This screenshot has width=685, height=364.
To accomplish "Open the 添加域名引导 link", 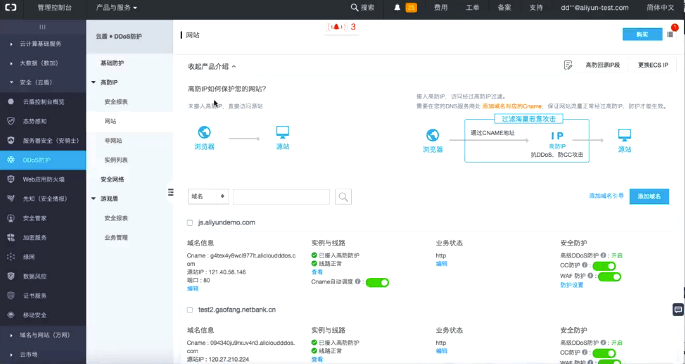I will point(606,196).
